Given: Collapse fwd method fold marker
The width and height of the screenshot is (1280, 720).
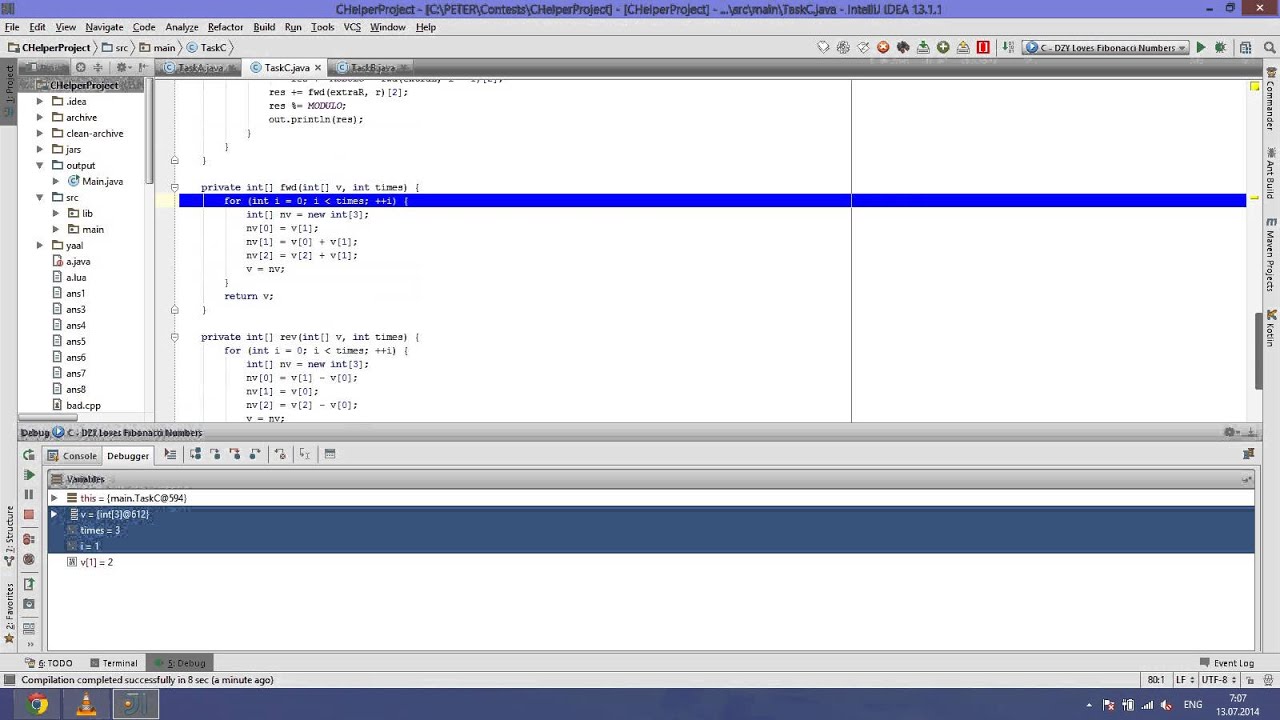Looking at the screenshot, I should [x=174, y=187].
